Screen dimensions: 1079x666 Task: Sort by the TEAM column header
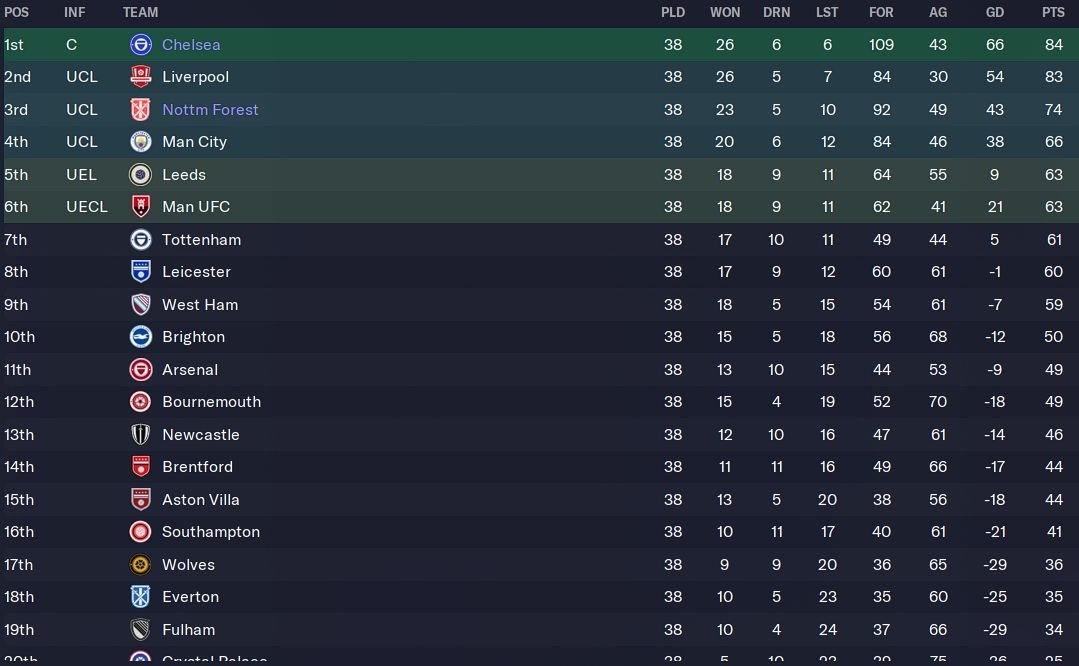(141, 12)
